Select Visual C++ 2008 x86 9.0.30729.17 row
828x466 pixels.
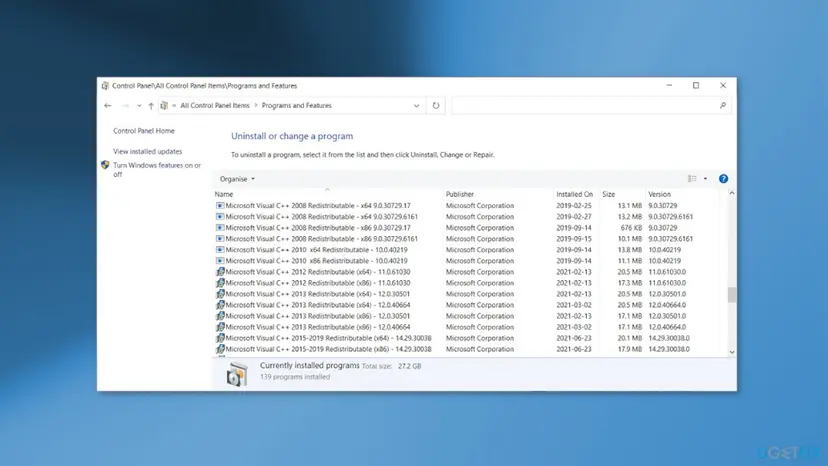466,228
